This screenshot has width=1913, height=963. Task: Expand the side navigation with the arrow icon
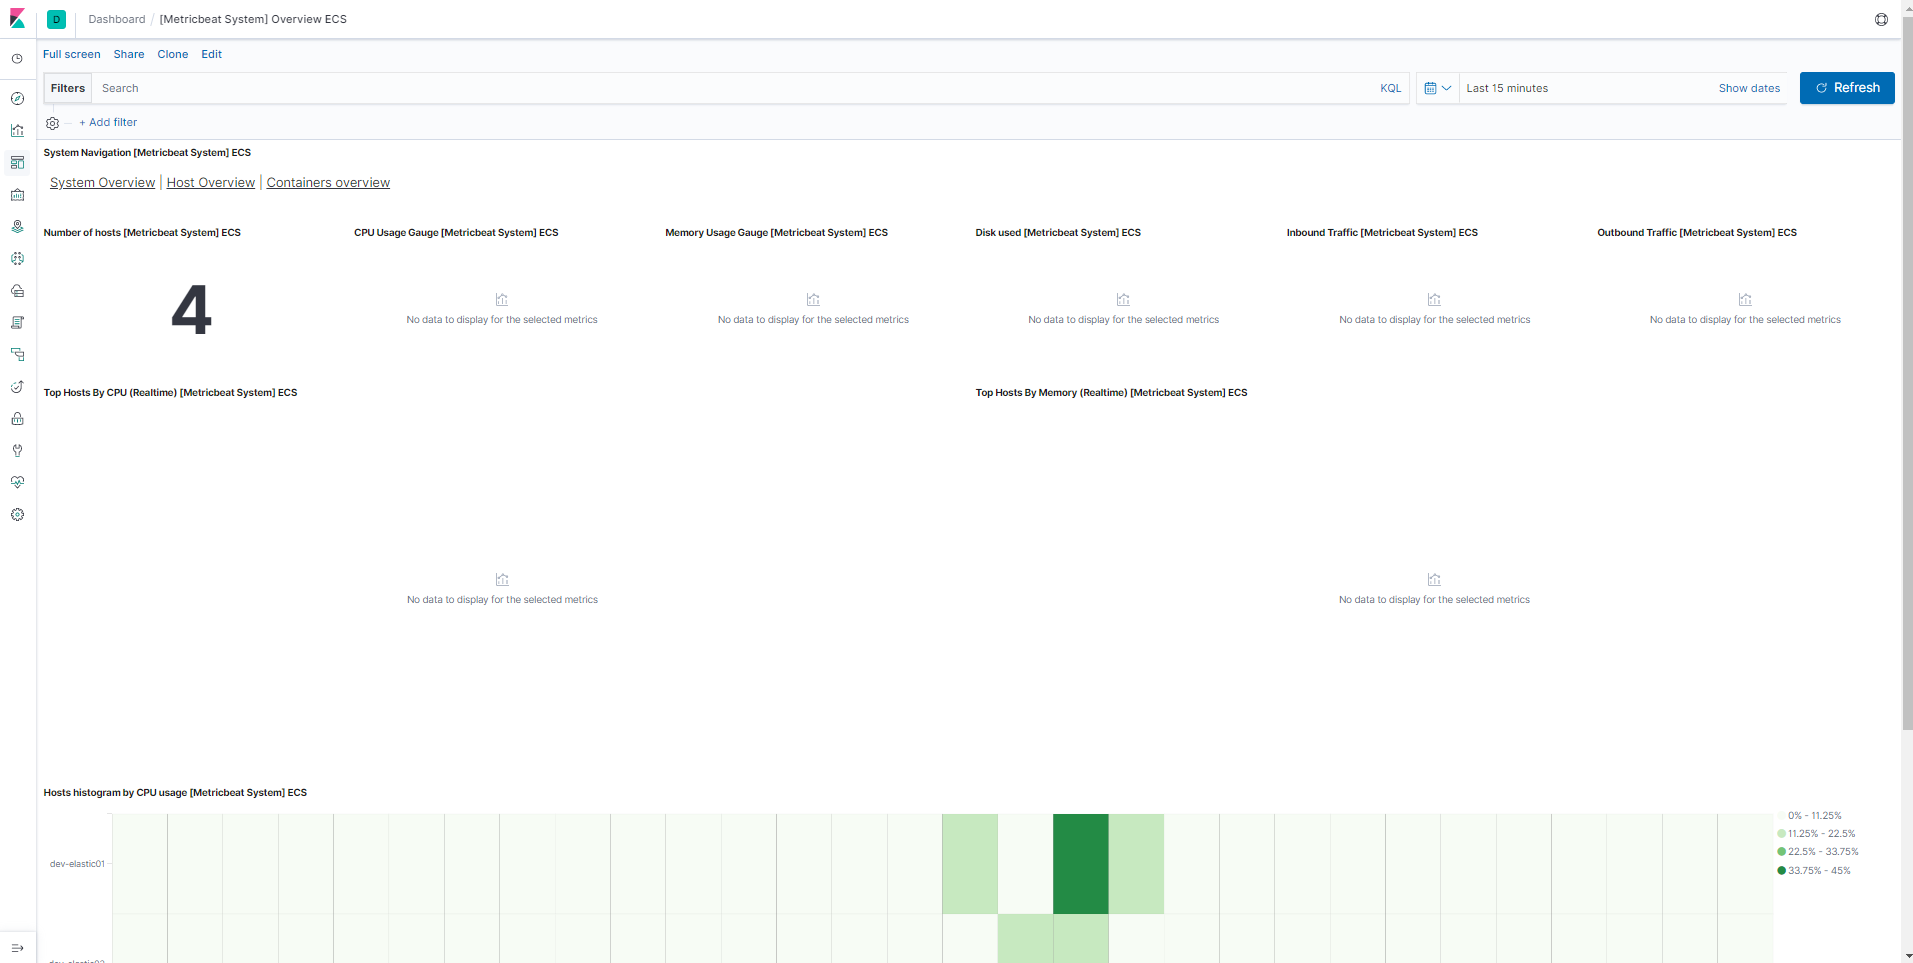click(17, 948)
